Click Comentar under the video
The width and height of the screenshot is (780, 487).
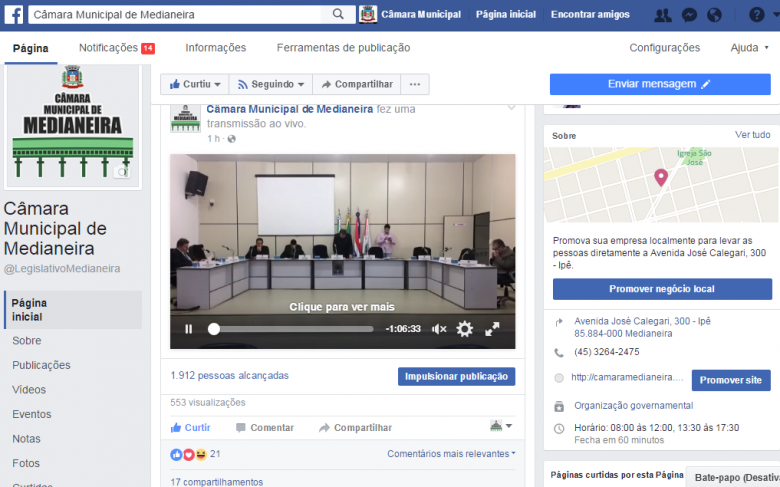point(265,427)
